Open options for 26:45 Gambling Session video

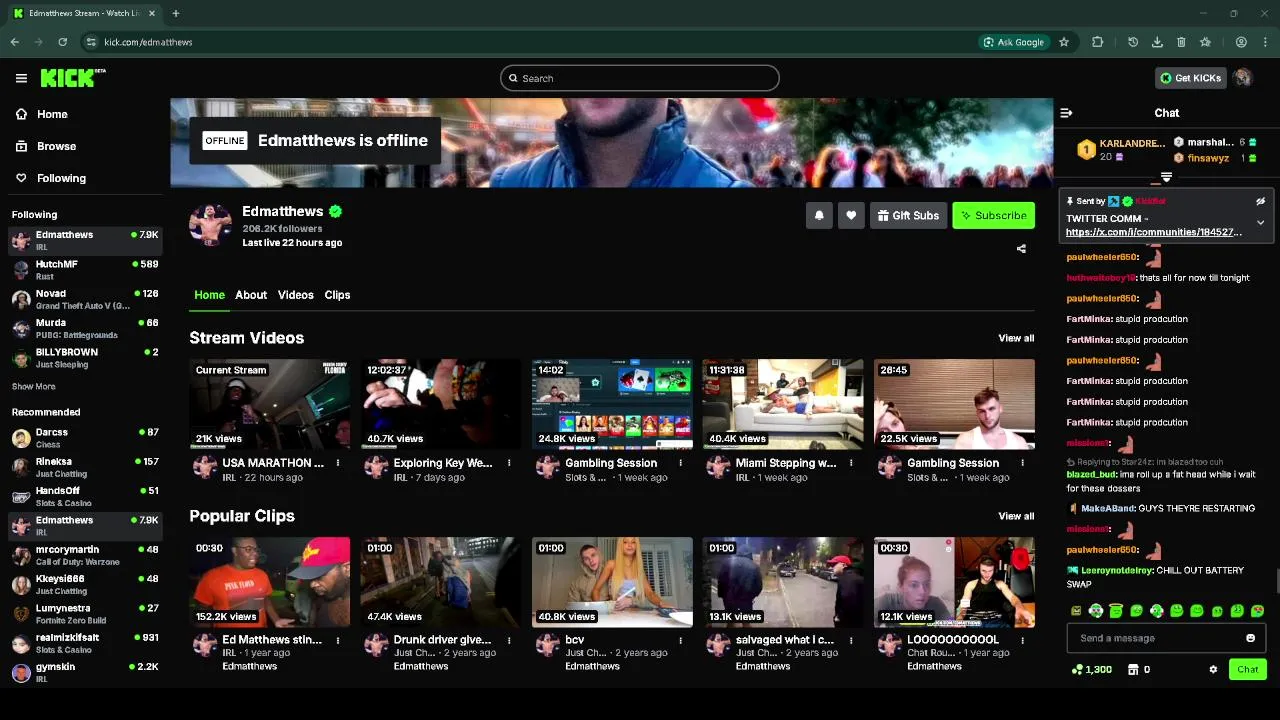pyautogui.click(x=1022, y=463)
